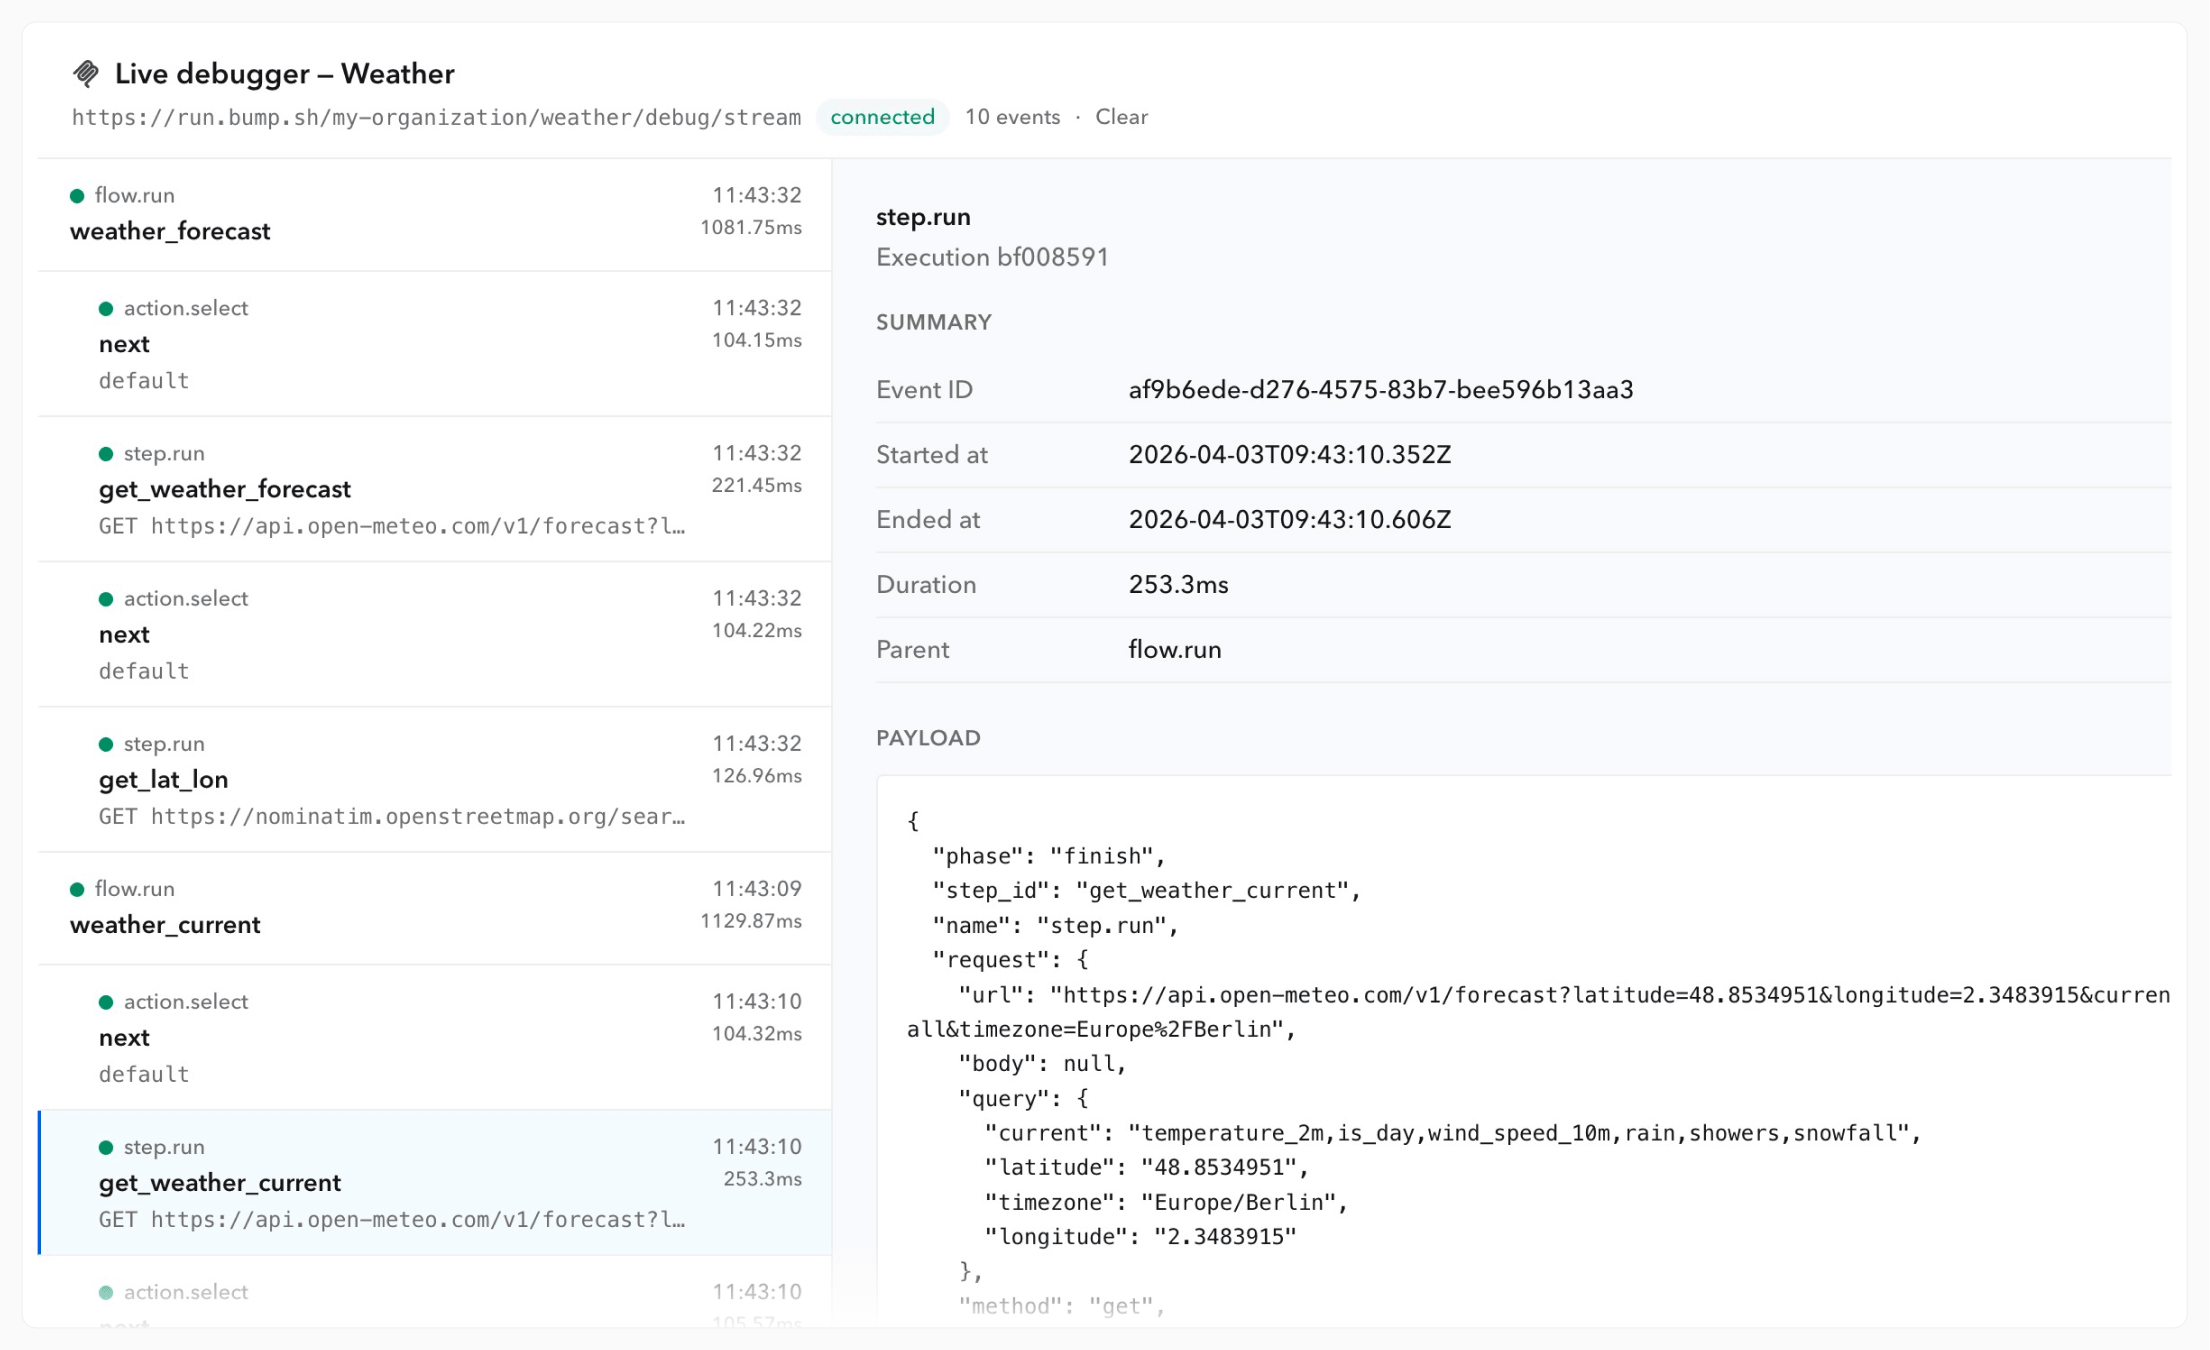Click the 126.96ms duration of get_lat_lon

757,776
